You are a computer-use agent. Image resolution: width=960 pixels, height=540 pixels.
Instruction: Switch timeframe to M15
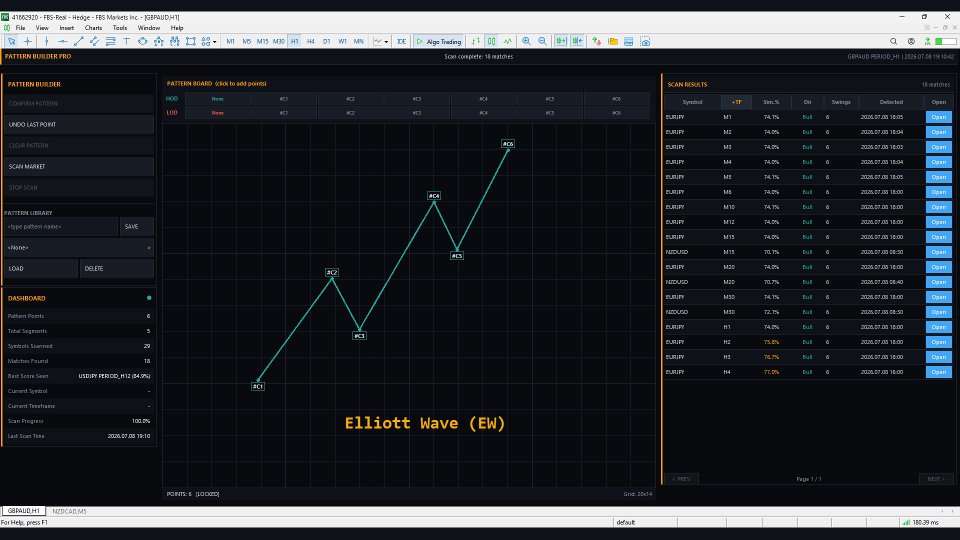click(x=263, y=42)
